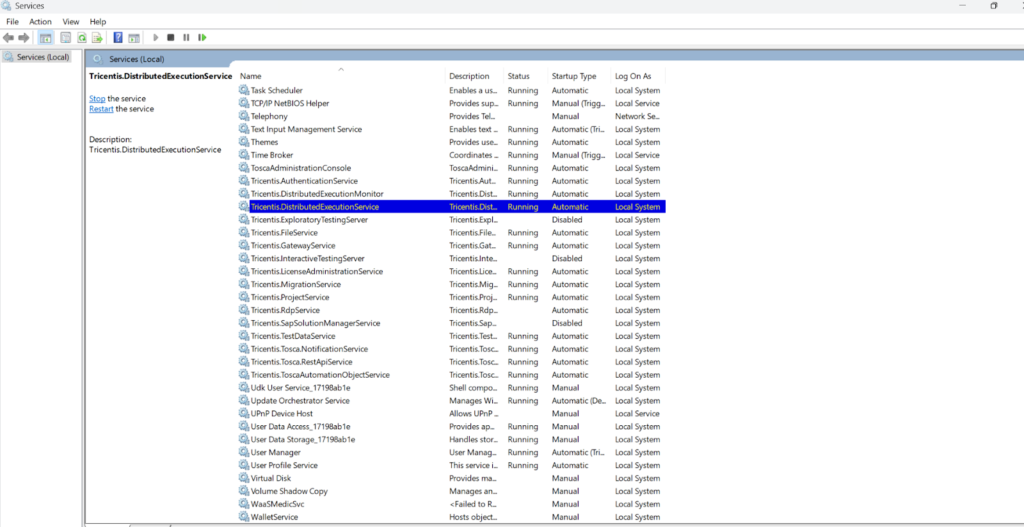Select the User Profile Service row
The image size is (1024, 527).
coord(451,465)
